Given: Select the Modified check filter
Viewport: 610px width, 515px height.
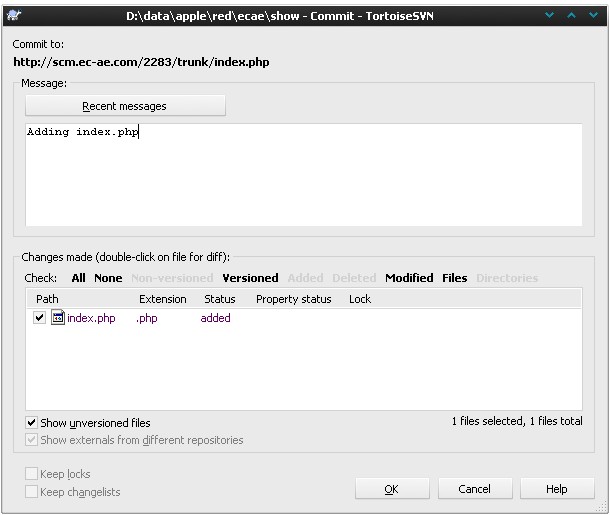Looking at the screenshot, I should (x=409, y=278).
